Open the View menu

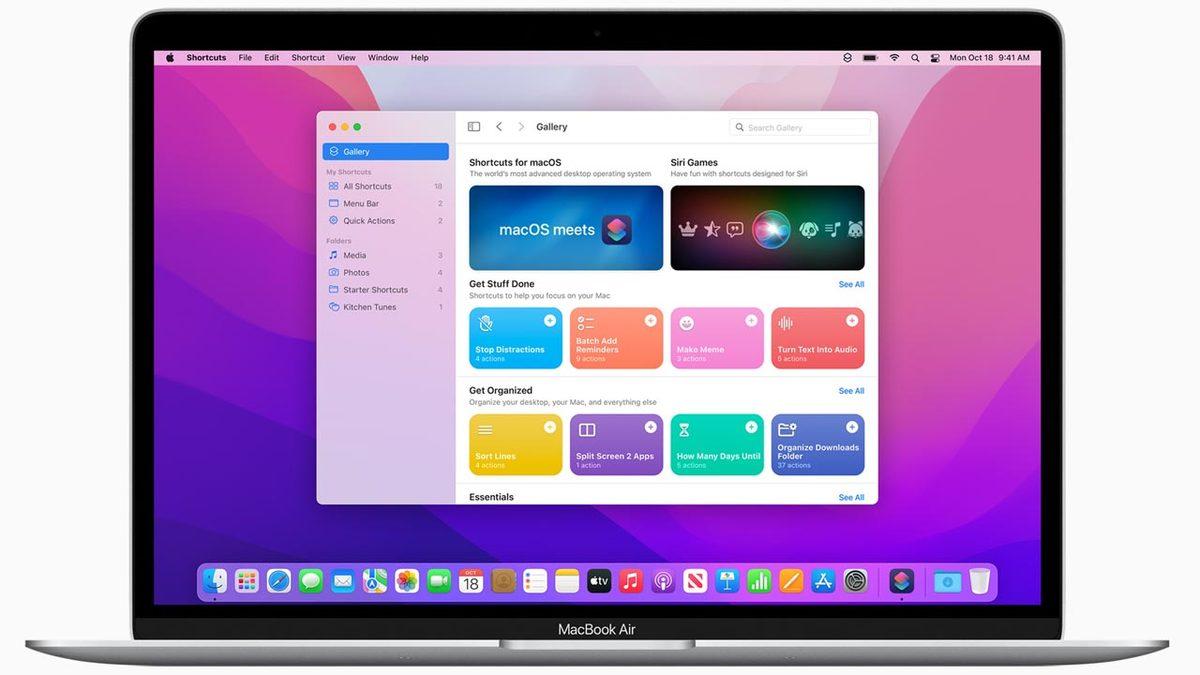coord(345,57)
